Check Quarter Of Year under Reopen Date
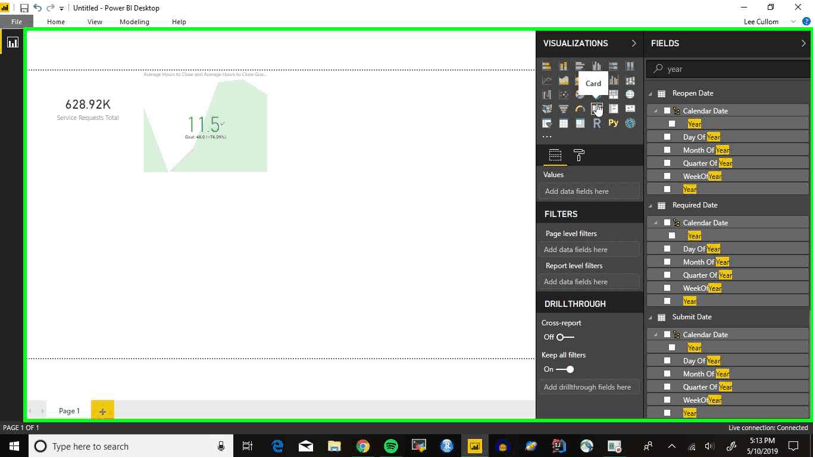Image resolution: width=815 pixels, height=458 pixels. click(x=667, y=163)
